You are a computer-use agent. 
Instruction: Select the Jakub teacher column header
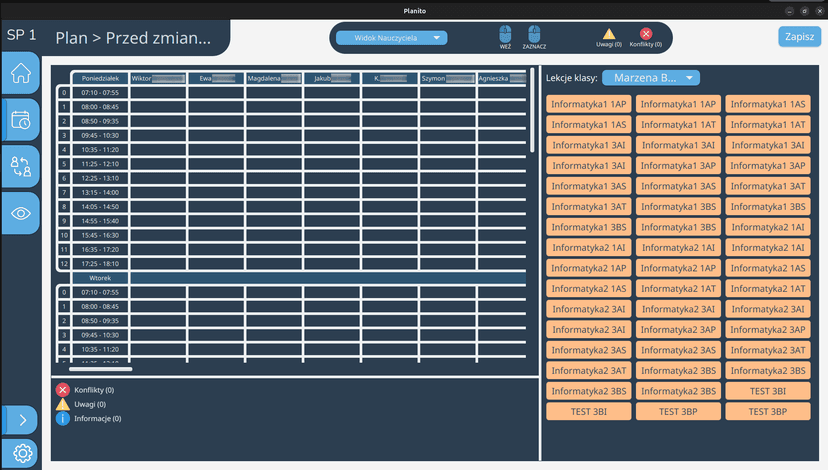332,78
